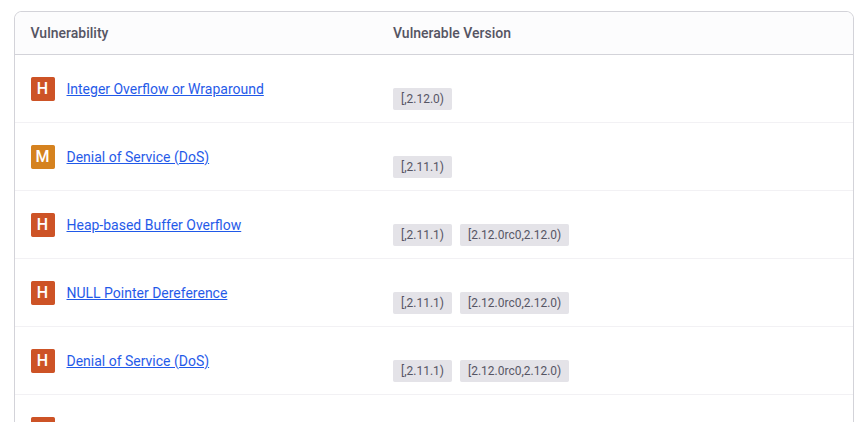Click the [,2.11.1) badge in the medium DoS row
862x422 pixels.
click(422, 167)
